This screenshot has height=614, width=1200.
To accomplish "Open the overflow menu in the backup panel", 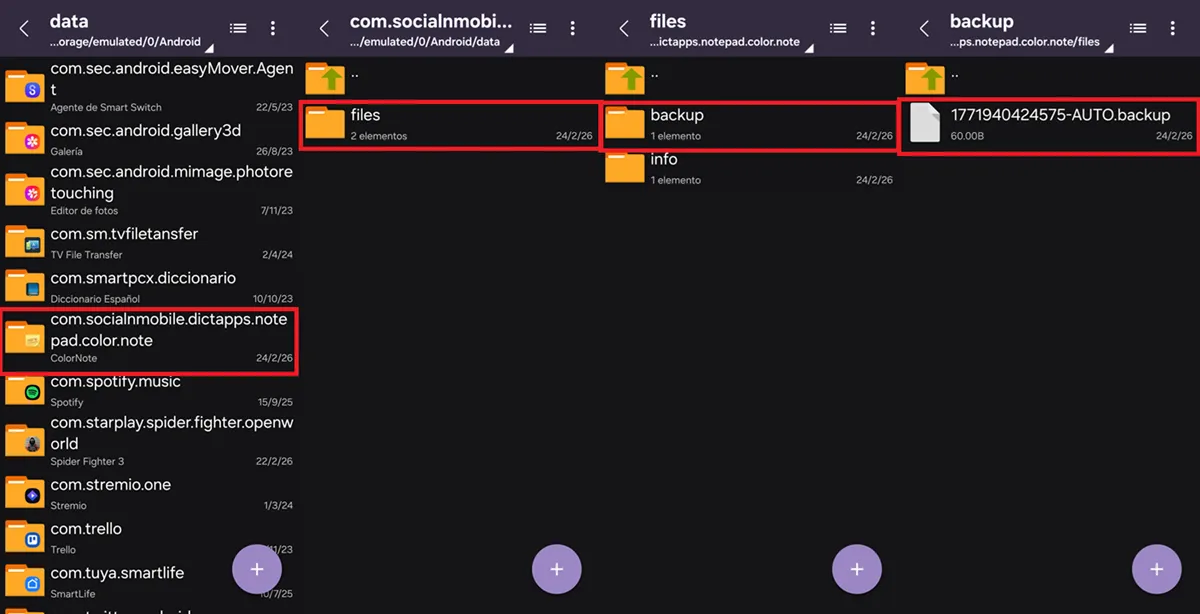I will click(x=1173, y=29).
